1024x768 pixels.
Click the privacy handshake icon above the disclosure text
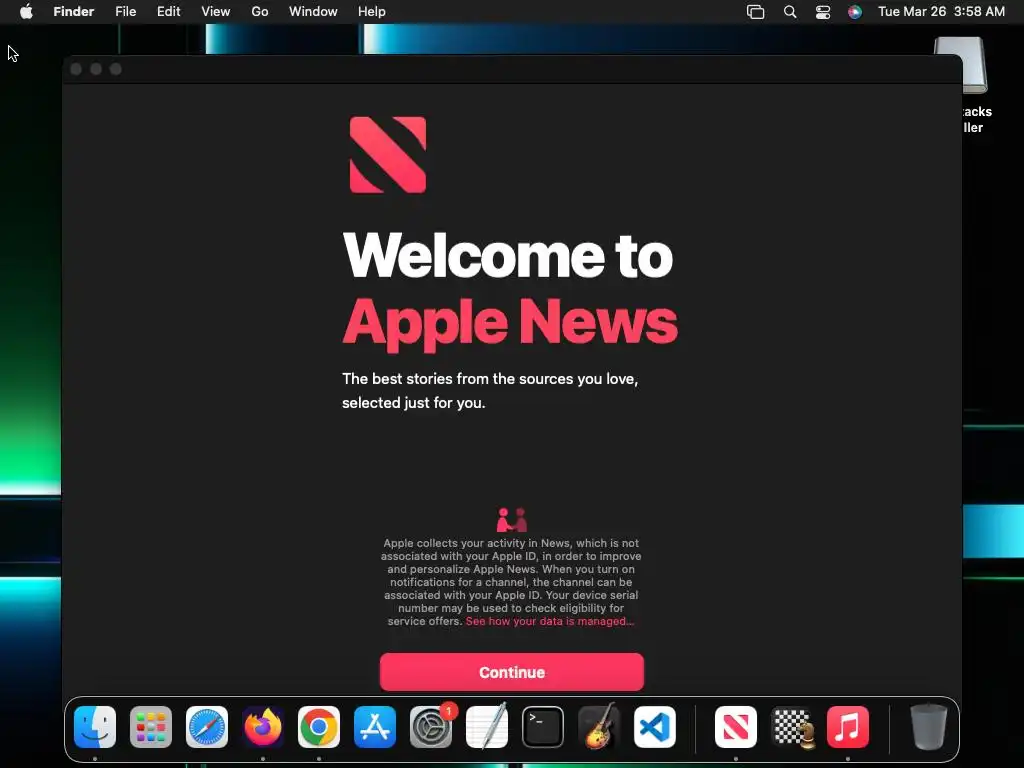click(511, 520)
